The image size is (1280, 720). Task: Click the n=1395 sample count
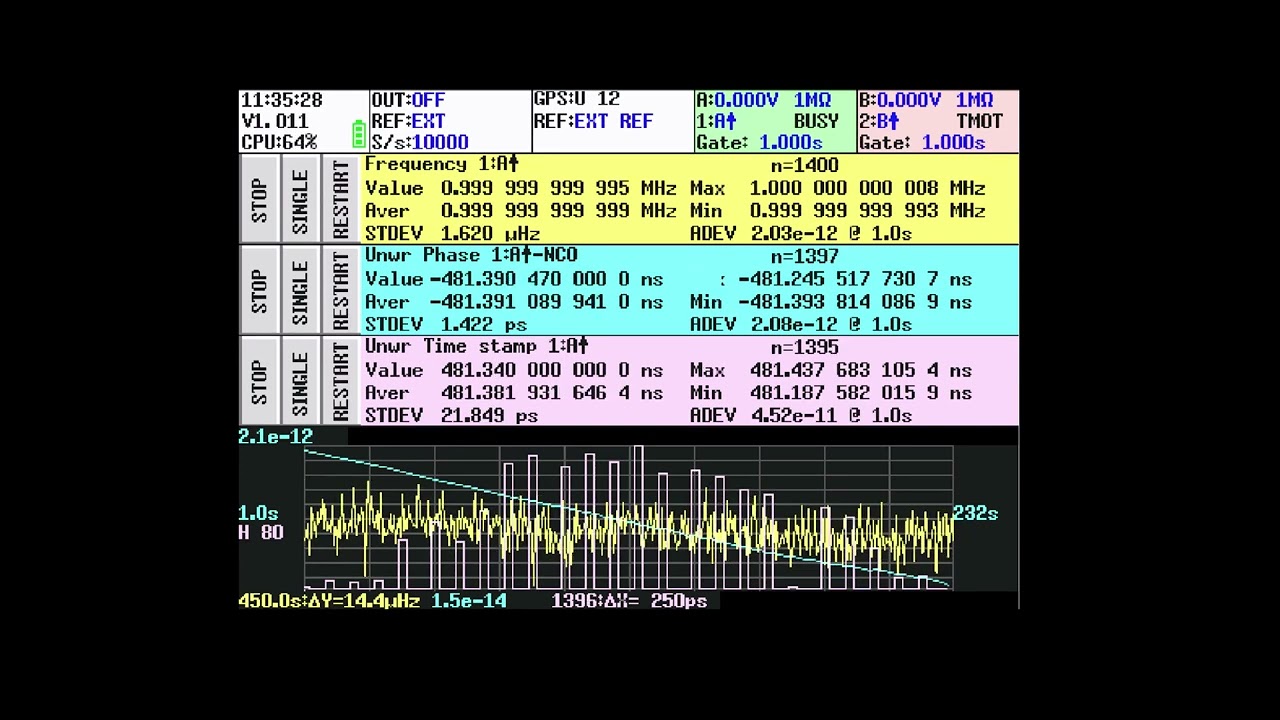click(804, 347)
